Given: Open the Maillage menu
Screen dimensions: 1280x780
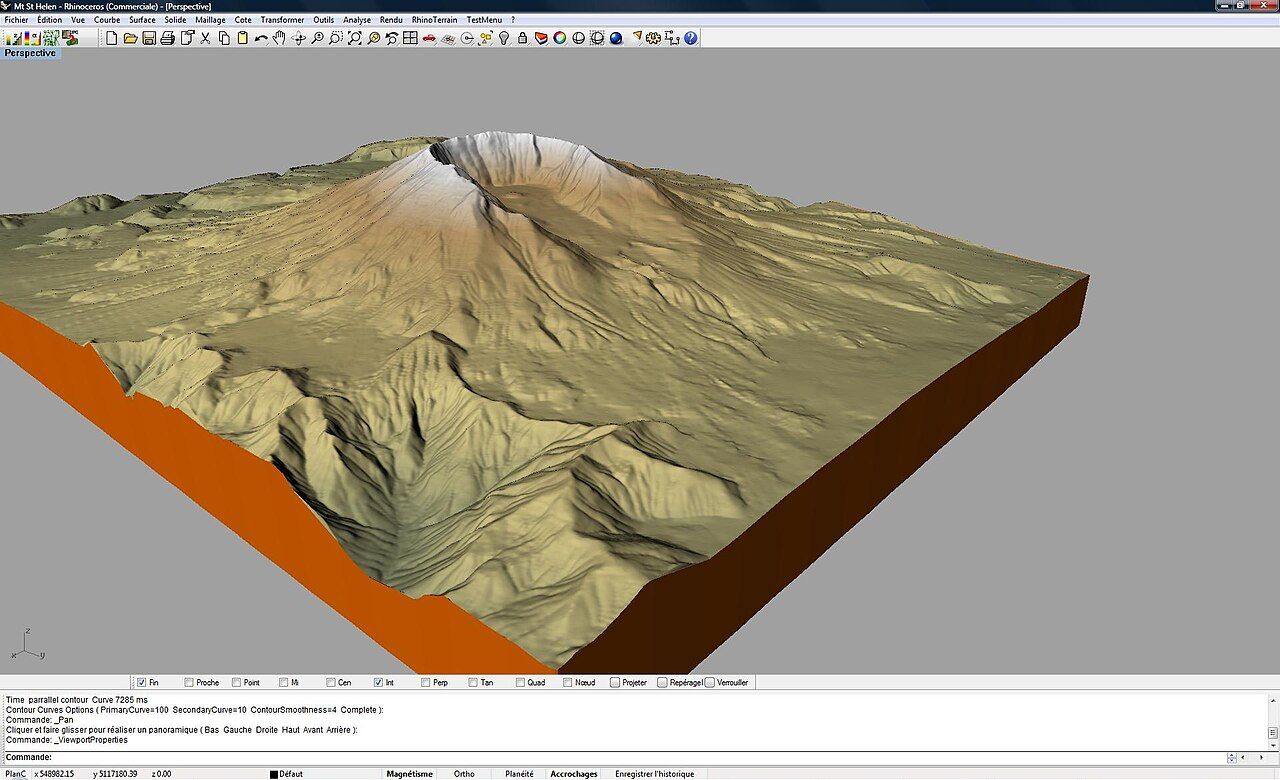Looking at the screenshot, I should [x=210, y=20].
